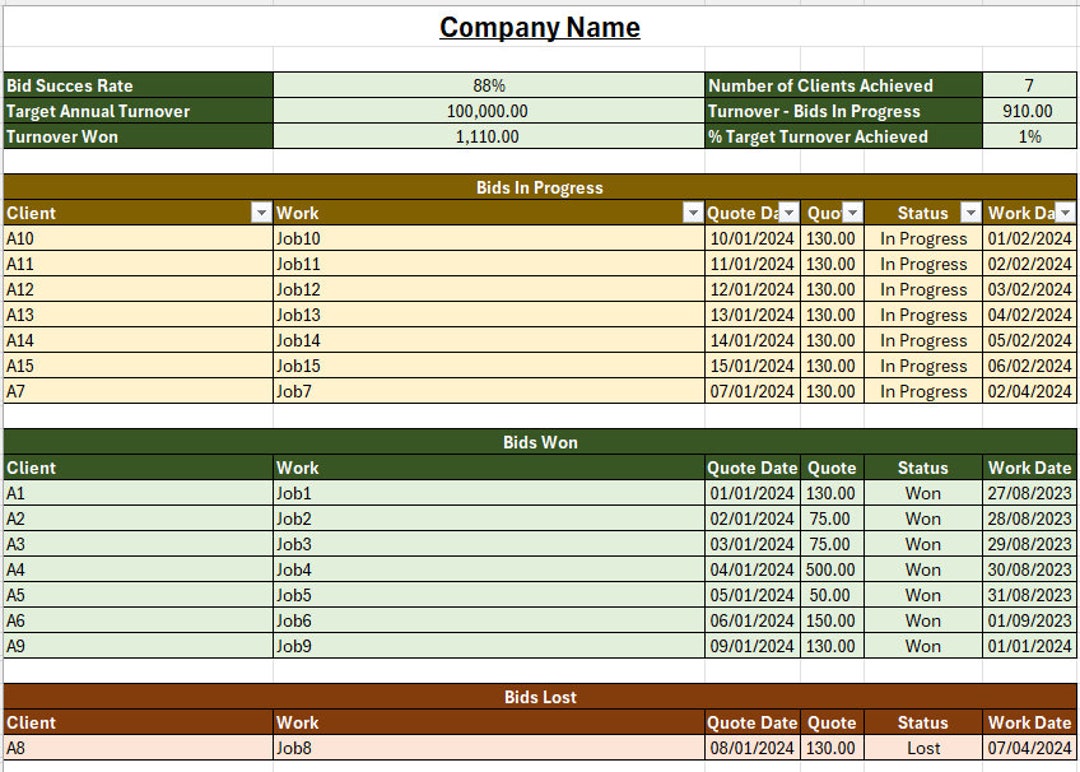Select client A8 in the Bids Lost table
The width and height of the screenshot is (1080, 772).
(x=135, y=747)
